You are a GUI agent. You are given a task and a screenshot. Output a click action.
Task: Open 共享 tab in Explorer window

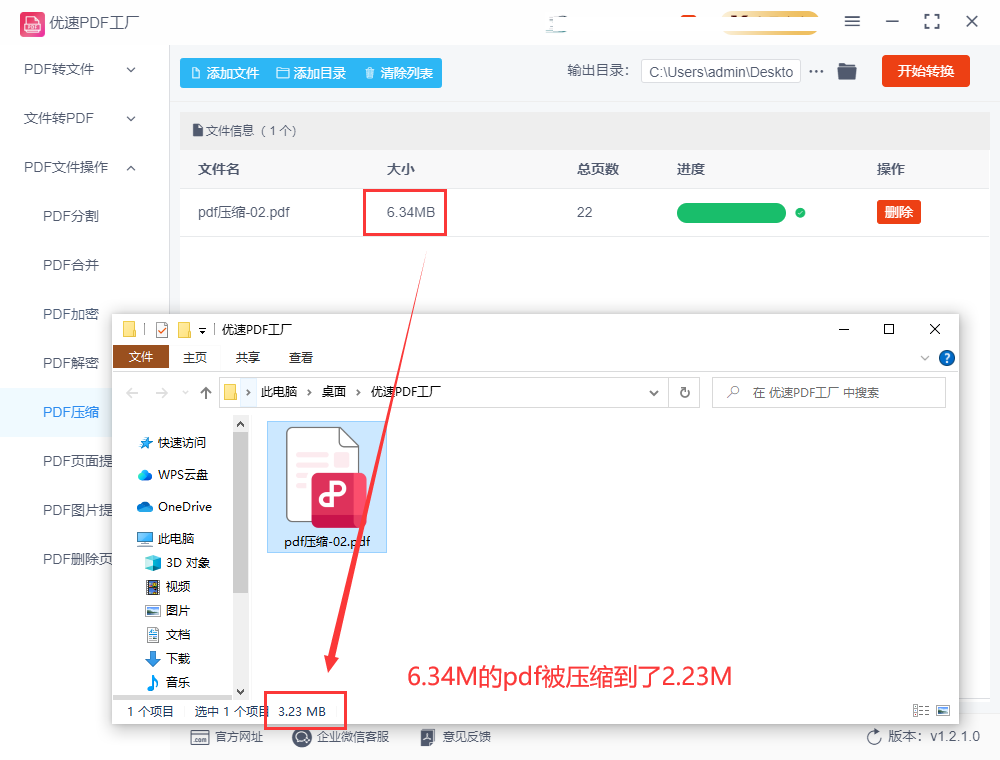coord(247,358)
